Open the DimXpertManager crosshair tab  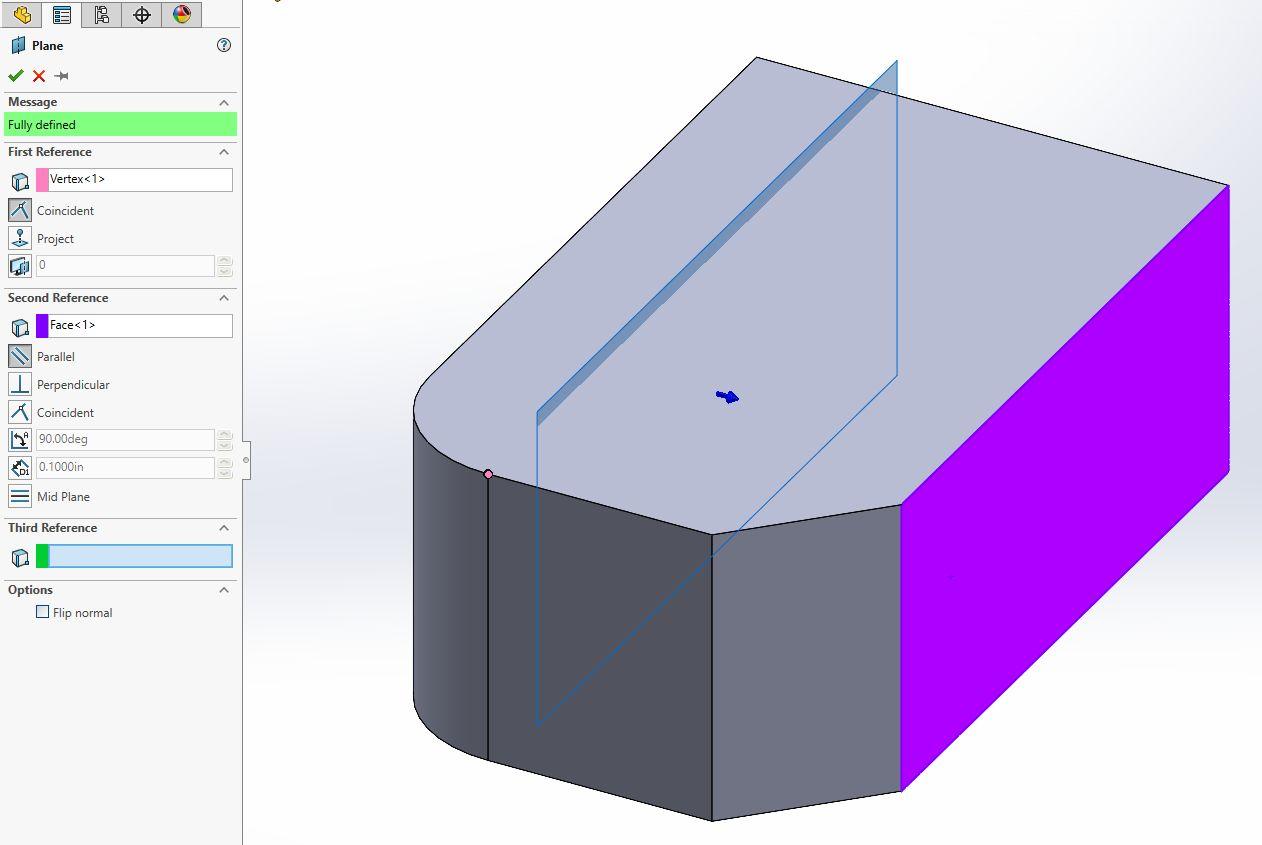point(142,14)
